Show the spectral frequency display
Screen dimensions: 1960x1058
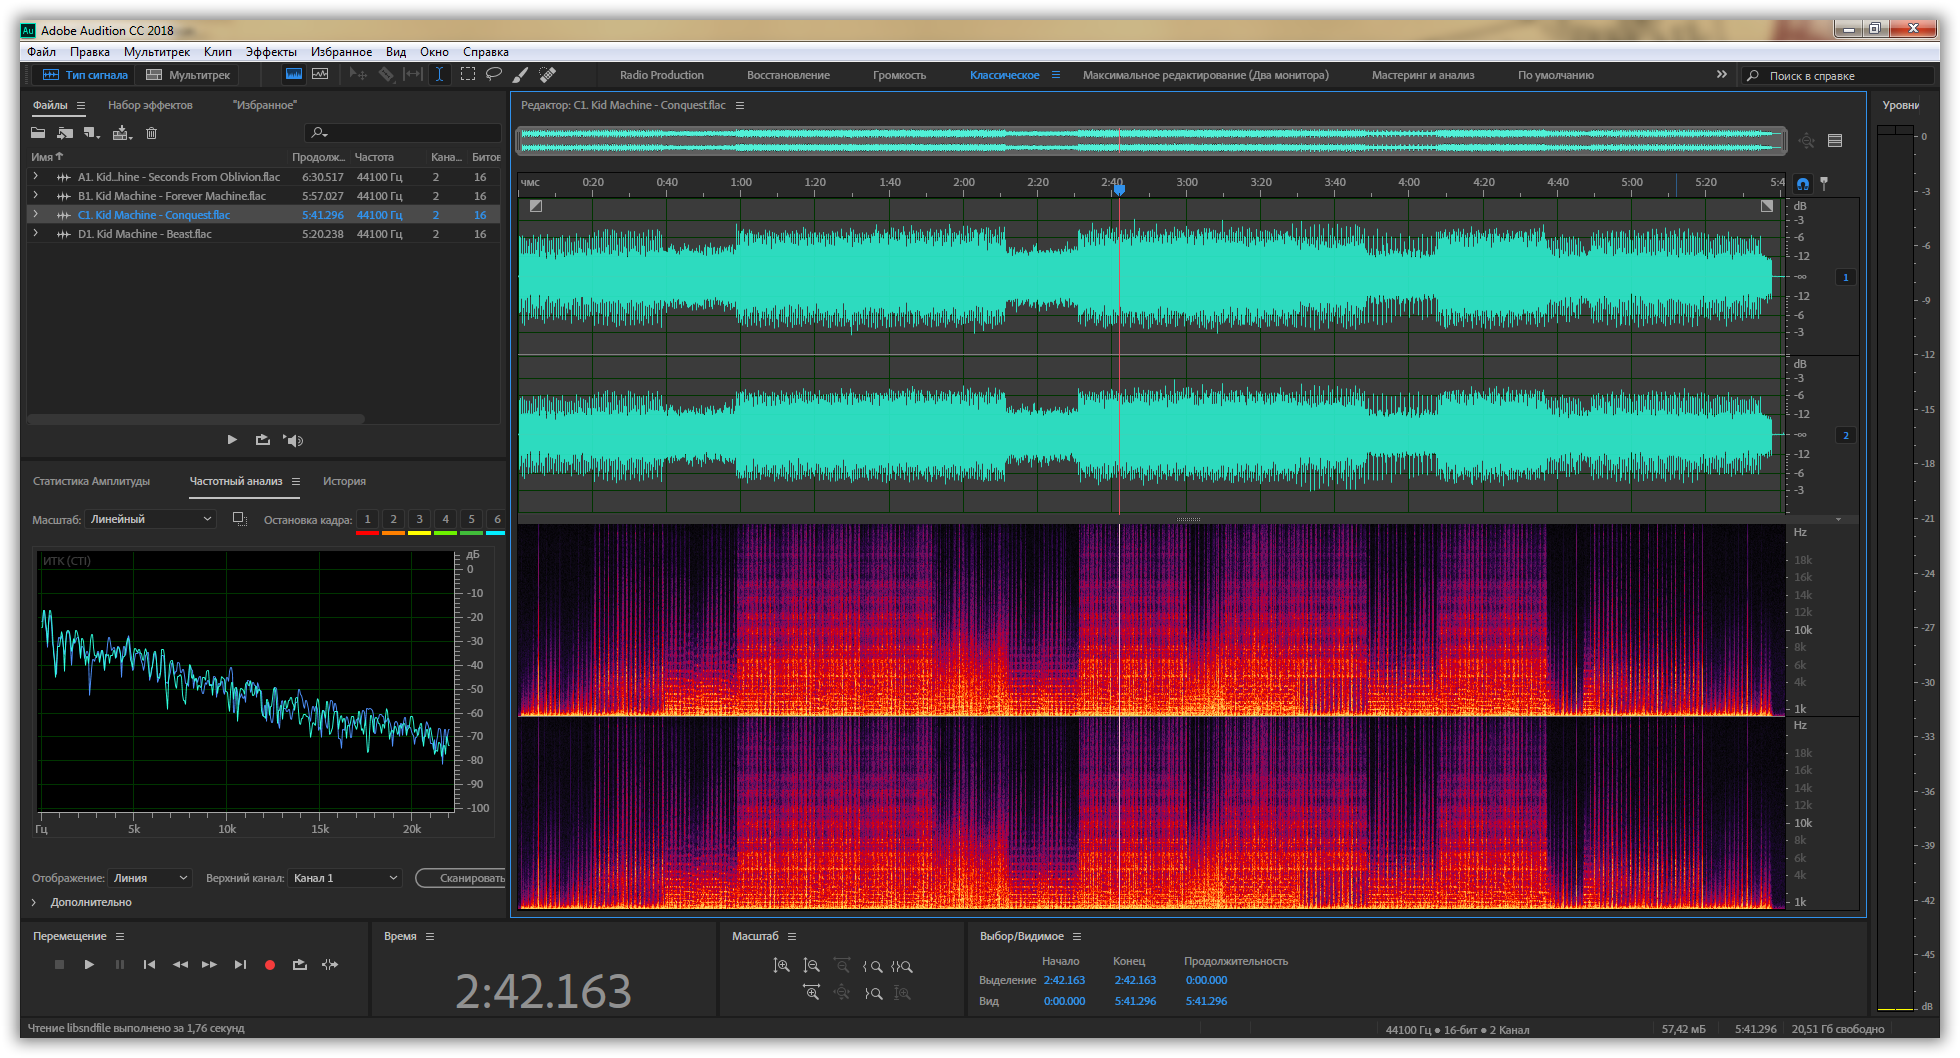tap(293, 74)
